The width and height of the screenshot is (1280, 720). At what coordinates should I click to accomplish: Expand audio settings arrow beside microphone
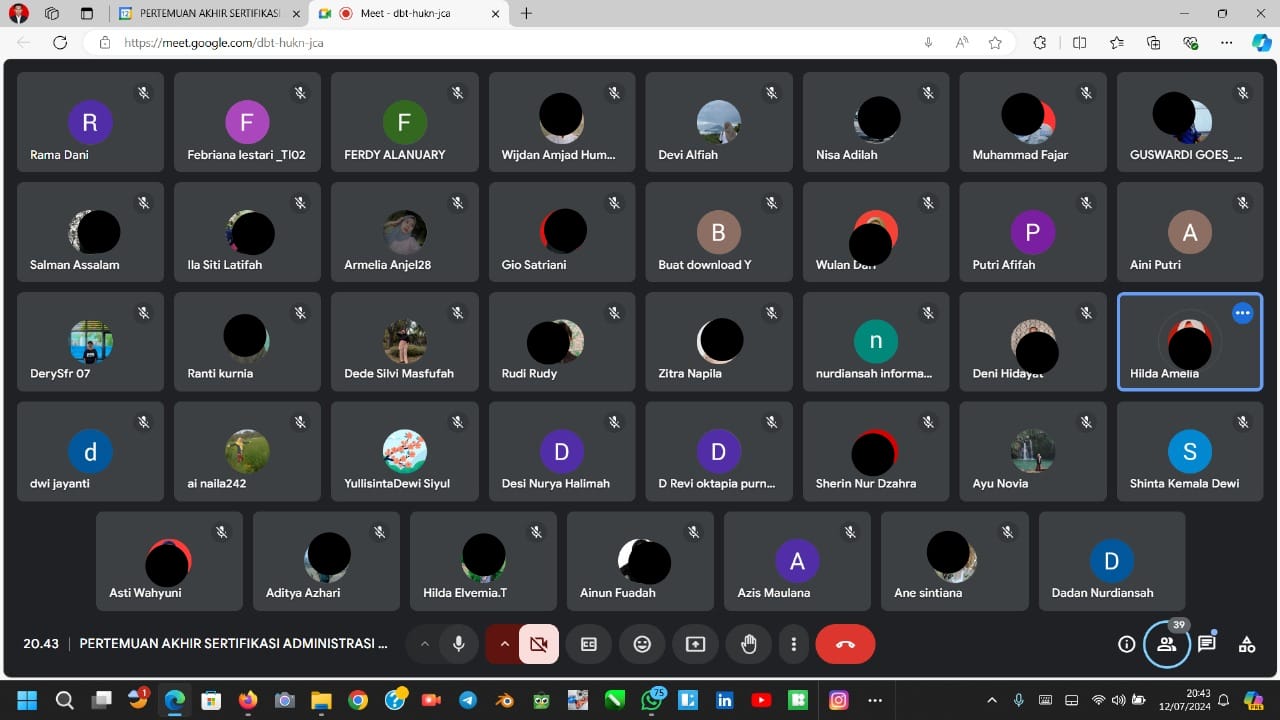tap(424, 645)
